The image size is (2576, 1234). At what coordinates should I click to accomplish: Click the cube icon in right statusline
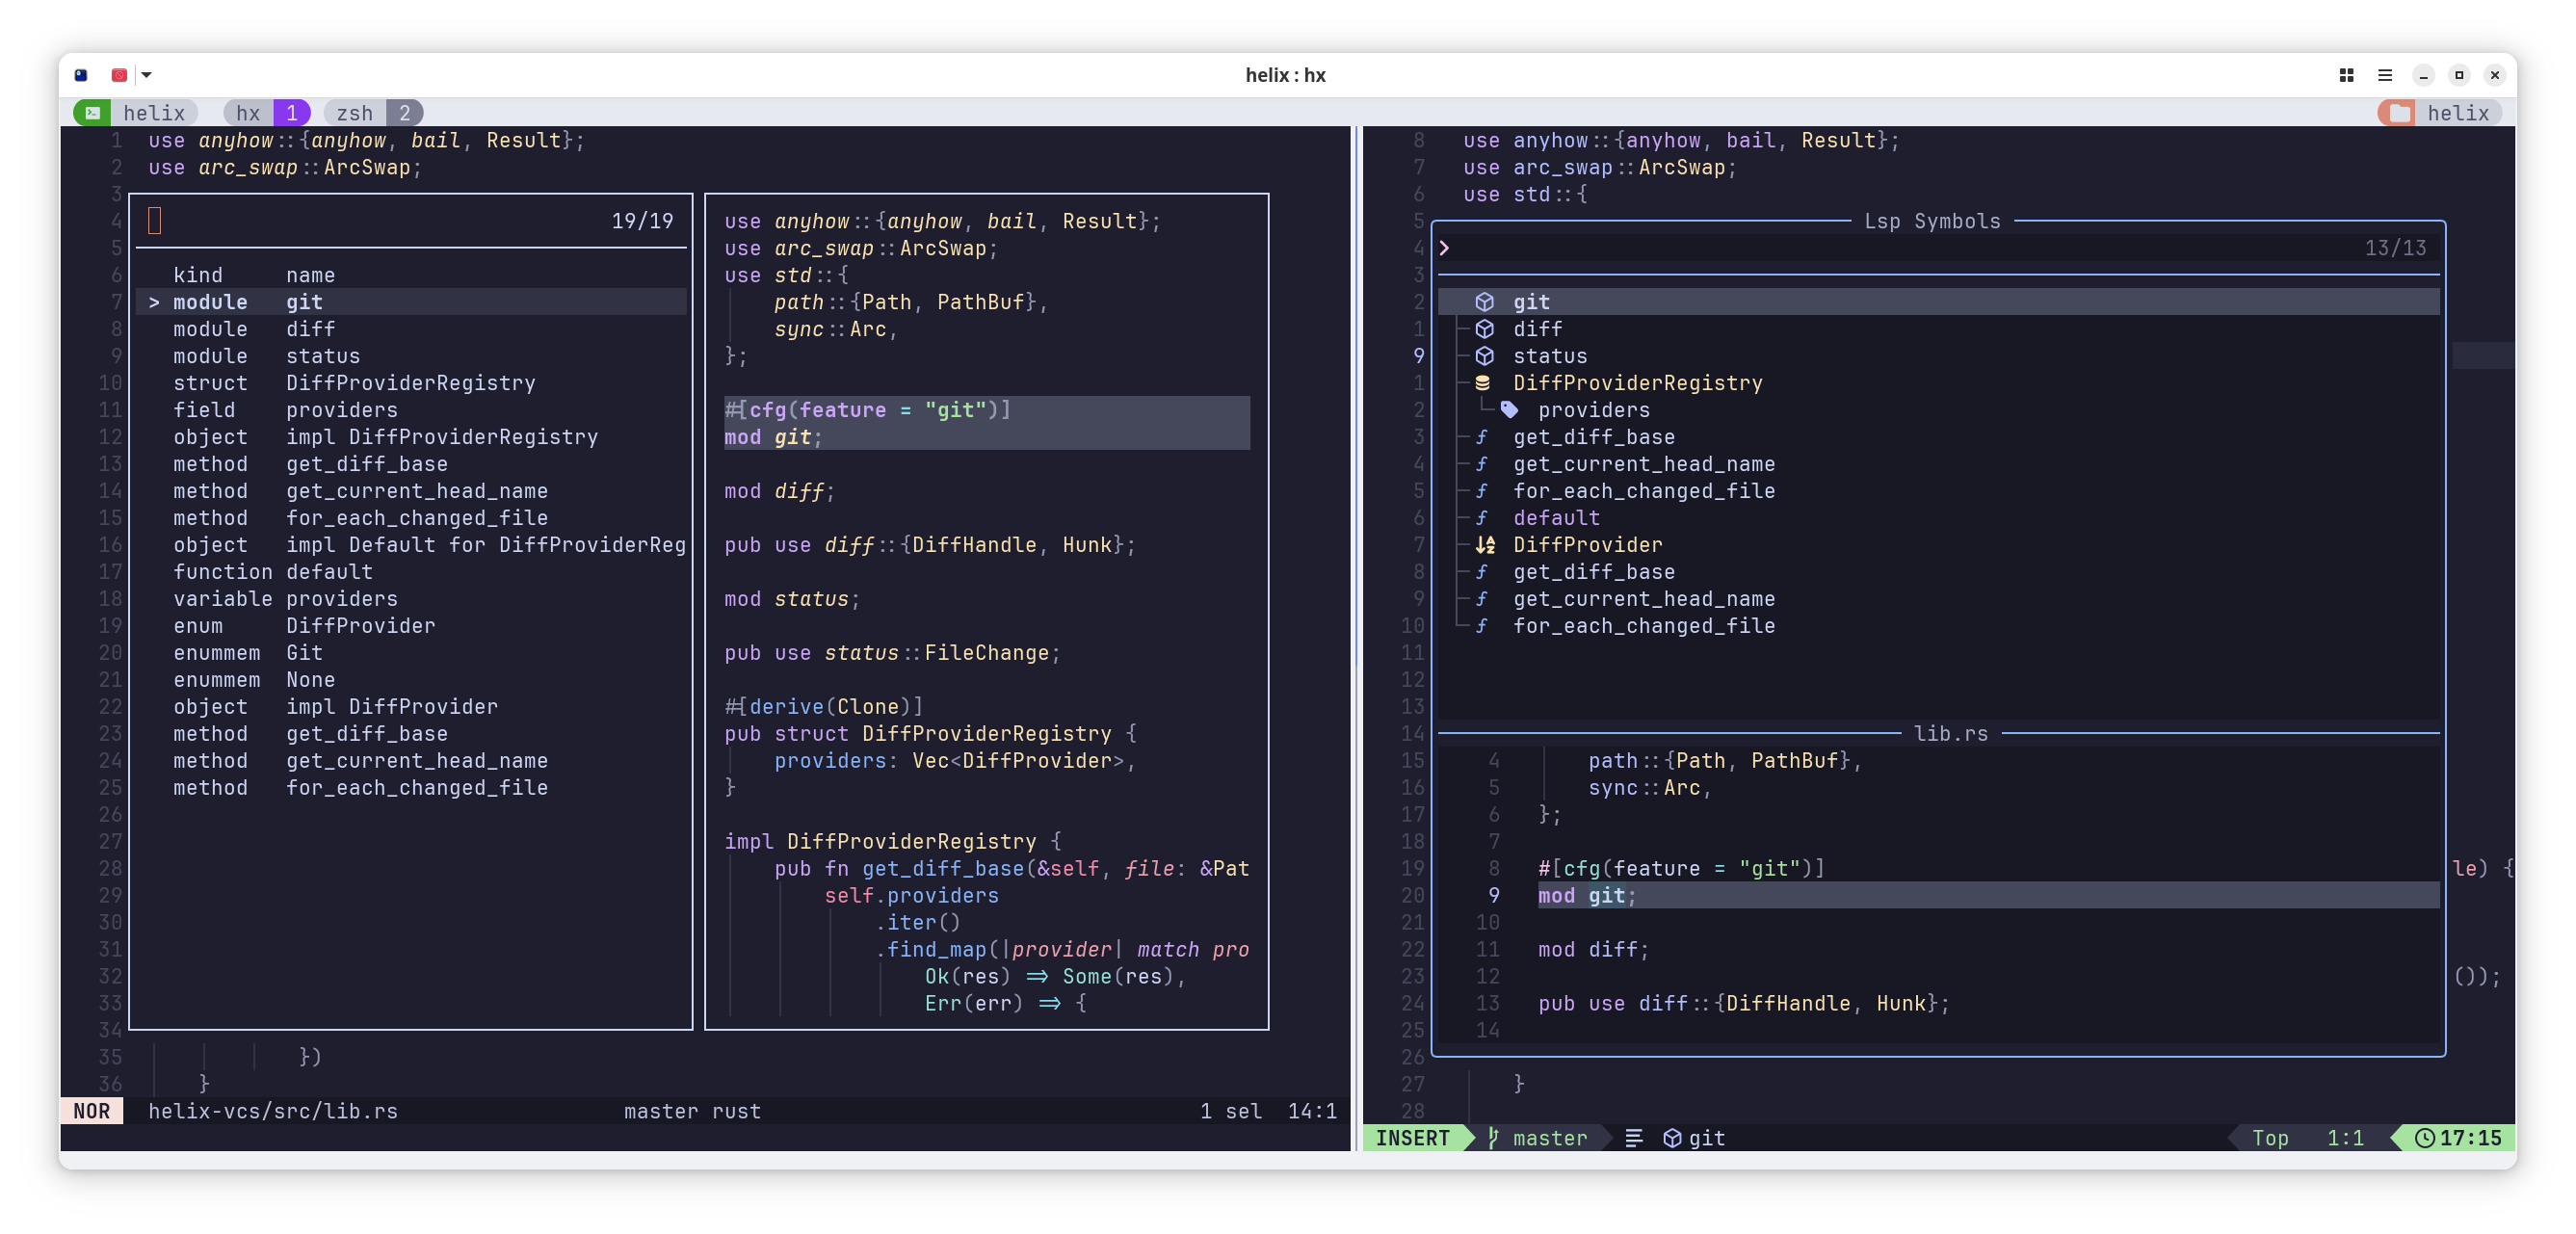coord(1672,1138)
